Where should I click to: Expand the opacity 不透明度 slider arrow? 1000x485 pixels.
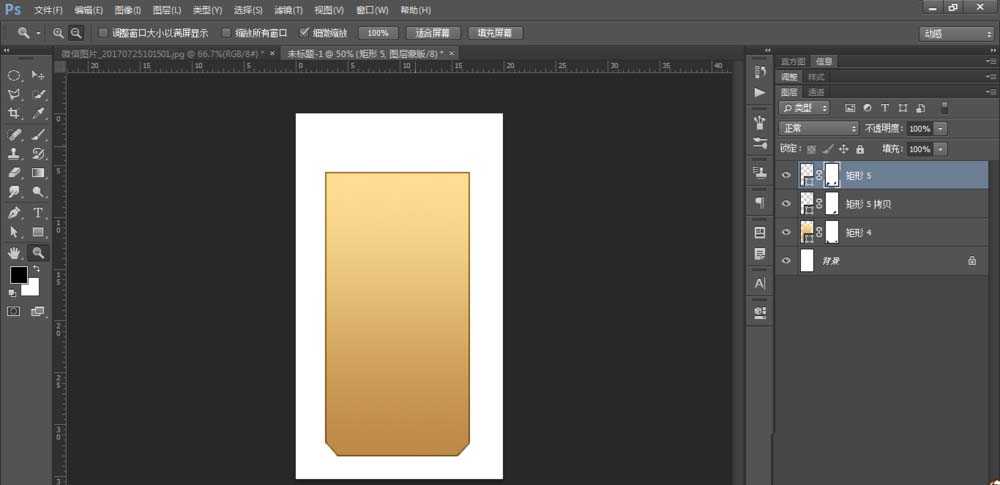(x=941, y=129)
